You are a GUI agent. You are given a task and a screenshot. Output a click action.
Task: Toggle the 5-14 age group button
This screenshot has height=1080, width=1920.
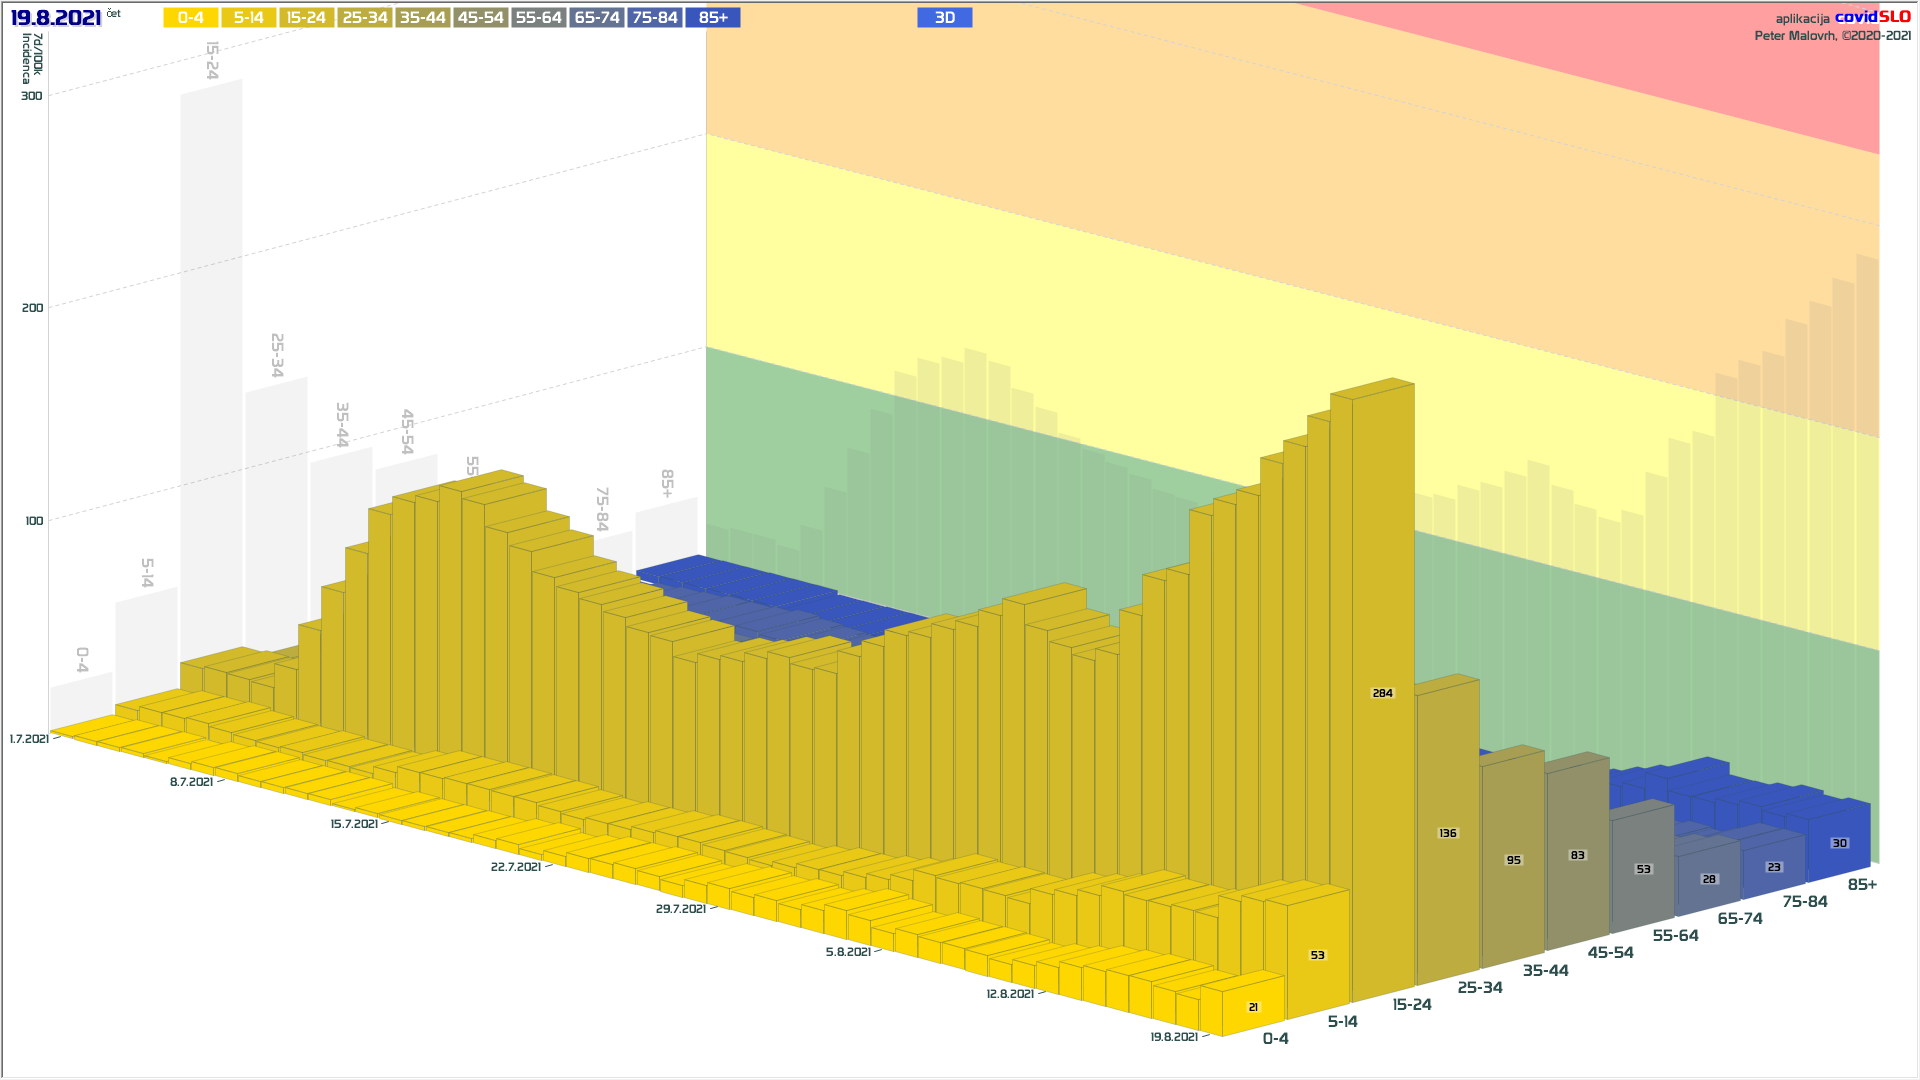coord(248,18)
